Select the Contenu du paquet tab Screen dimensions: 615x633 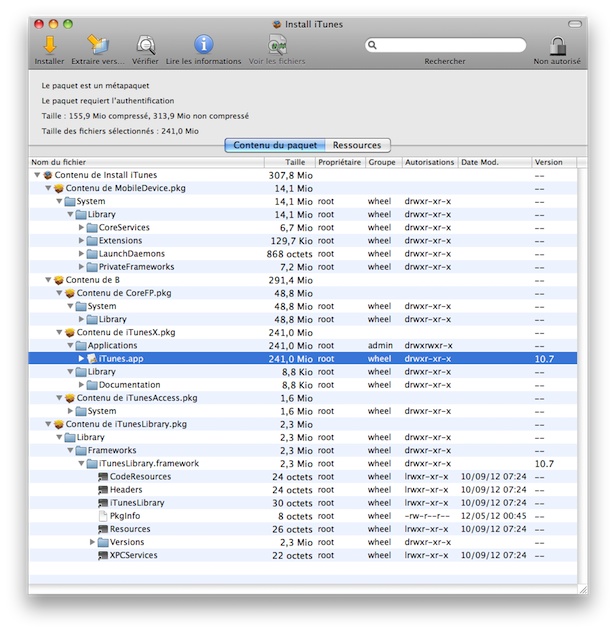(x=275, y=145)
